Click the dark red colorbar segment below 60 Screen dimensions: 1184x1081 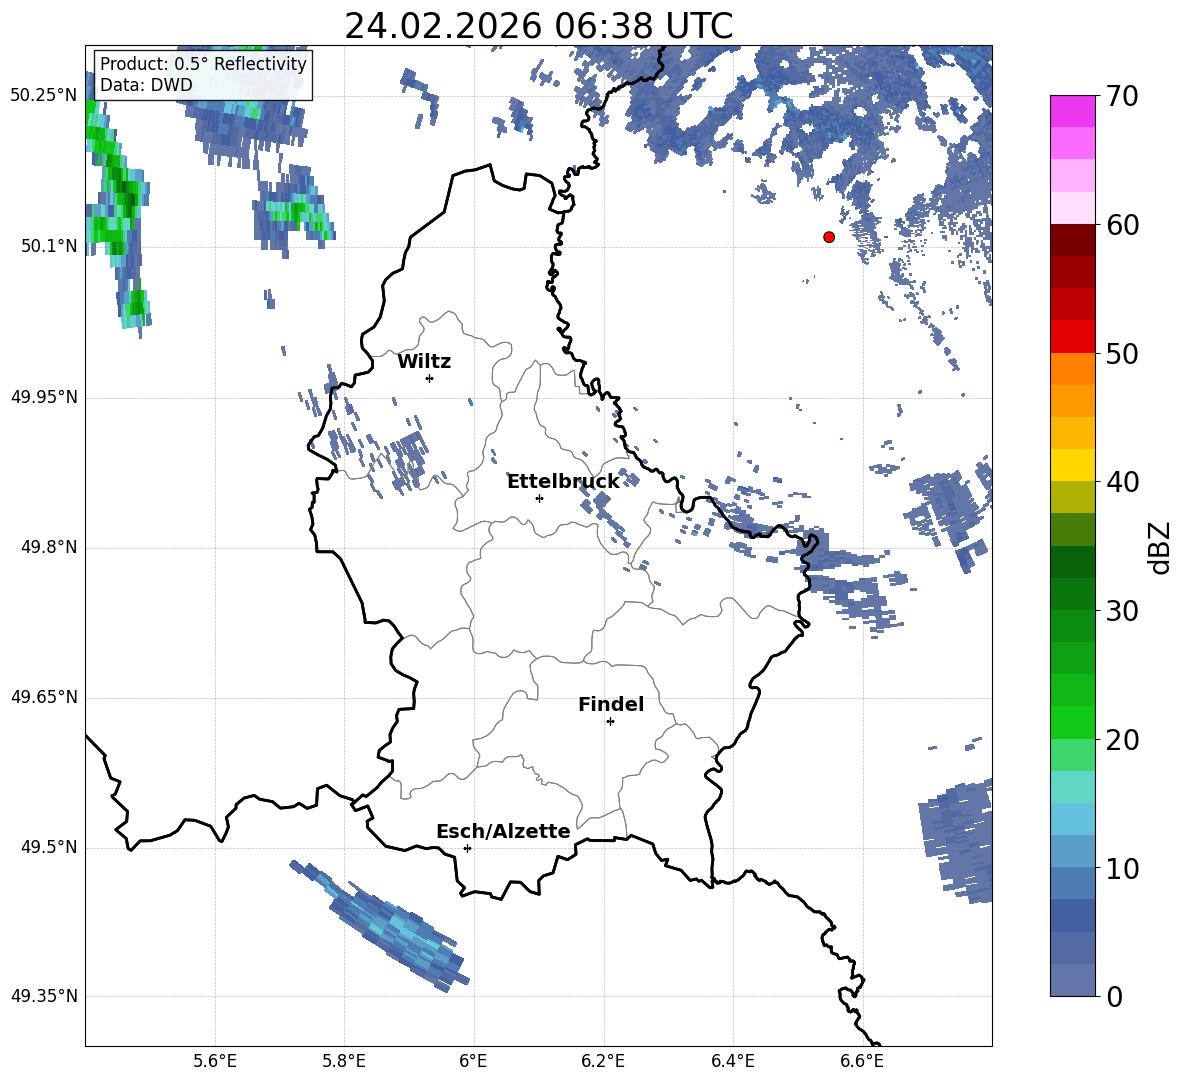pyautogui.click(x=1072, y=240)
